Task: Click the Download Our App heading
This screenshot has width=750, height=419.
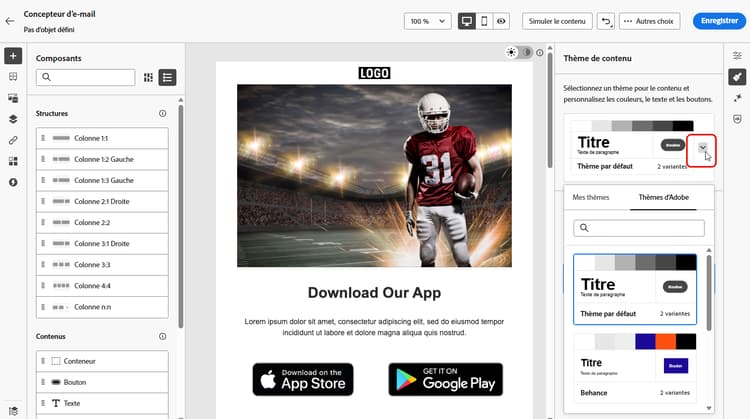Action: 374,293
